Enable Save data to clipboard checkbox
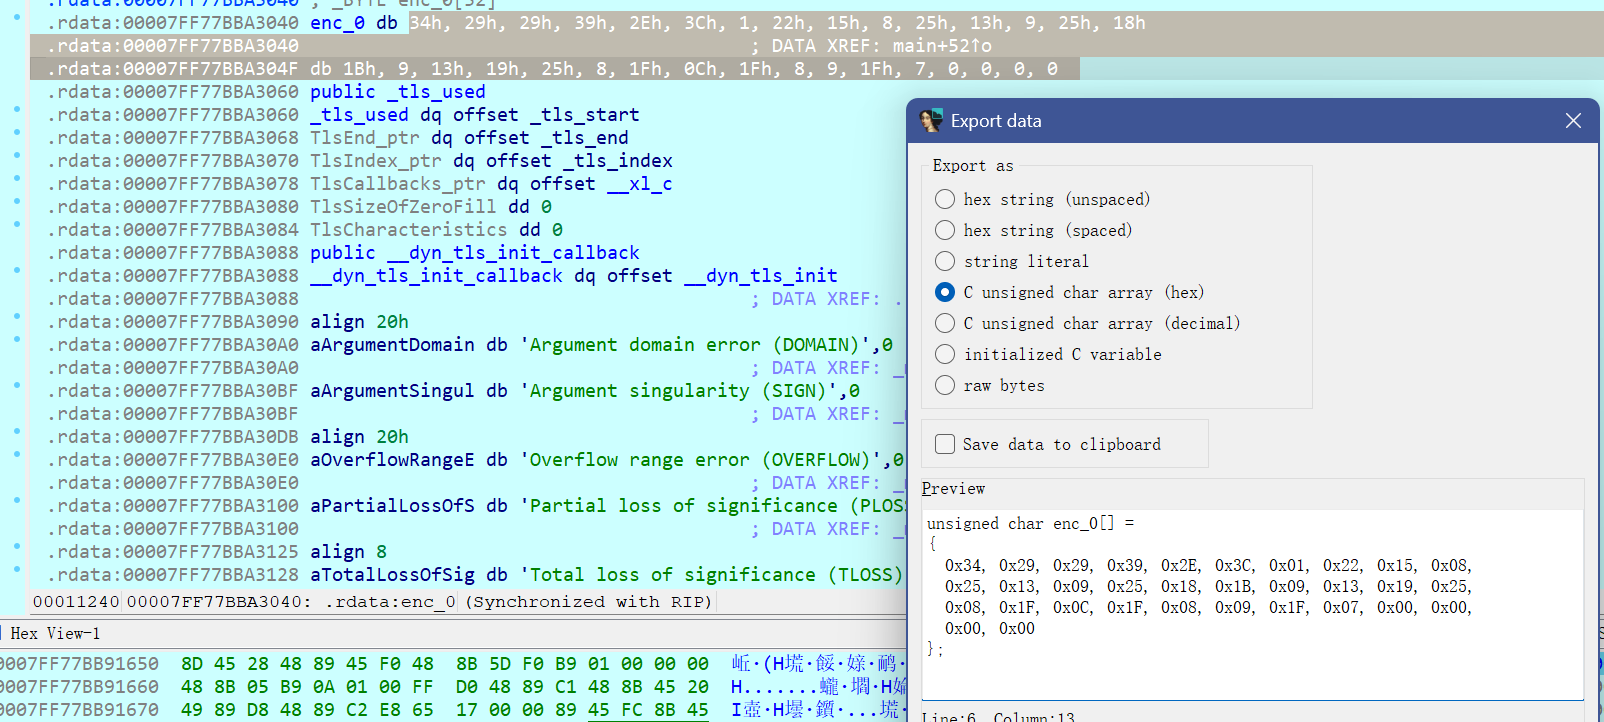The height and width of the screenshot is (722, 1604). (945, 444)
